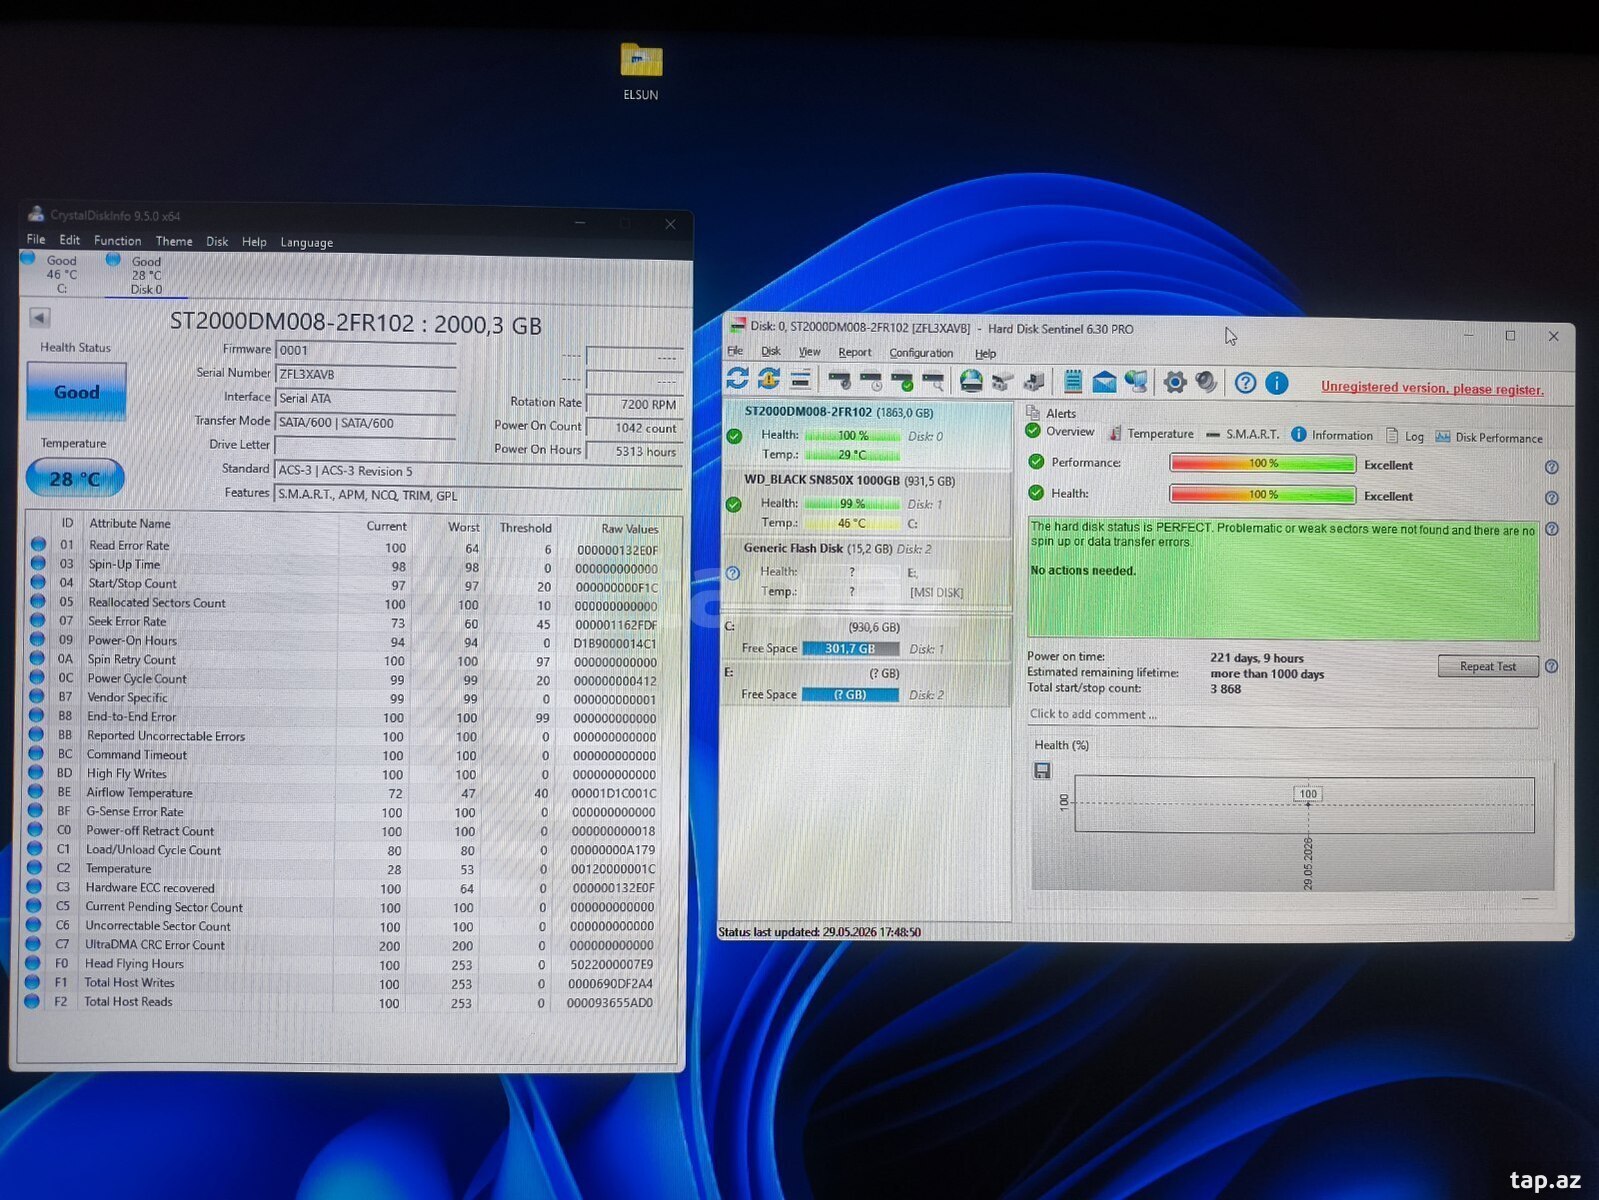1599x1200 pixels.
Task: Click status dot of Read Error Rate row
Action: (38, 544)
